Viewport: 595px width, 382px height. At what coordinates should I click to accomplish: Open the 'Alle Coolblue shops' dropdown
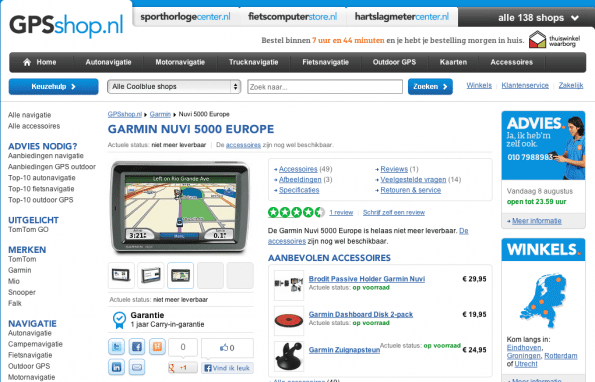coord(175,86)
